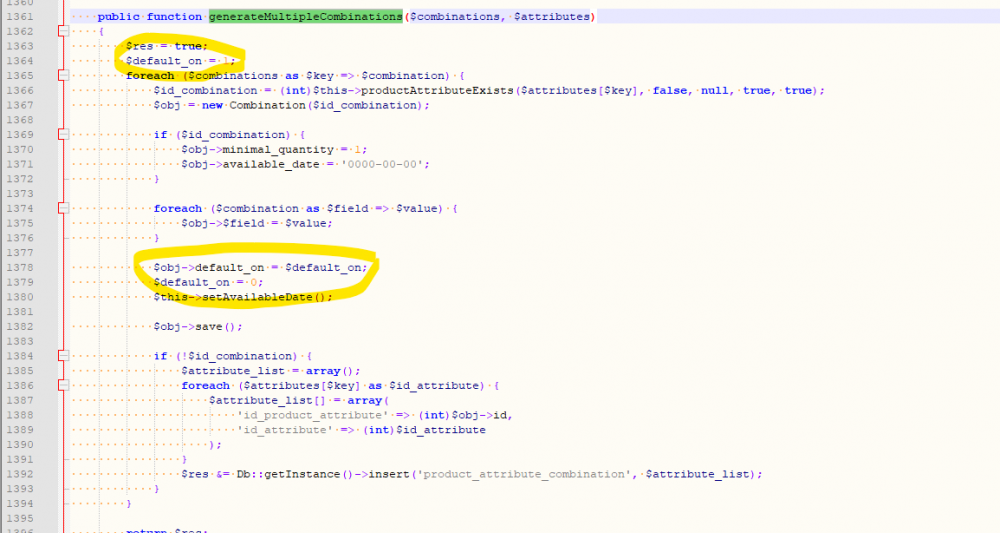Screen dimensions: 1000x533
Task: Collapse the foreach fold on line 1386
Action: pyautogui.click(x=63, y=385)
